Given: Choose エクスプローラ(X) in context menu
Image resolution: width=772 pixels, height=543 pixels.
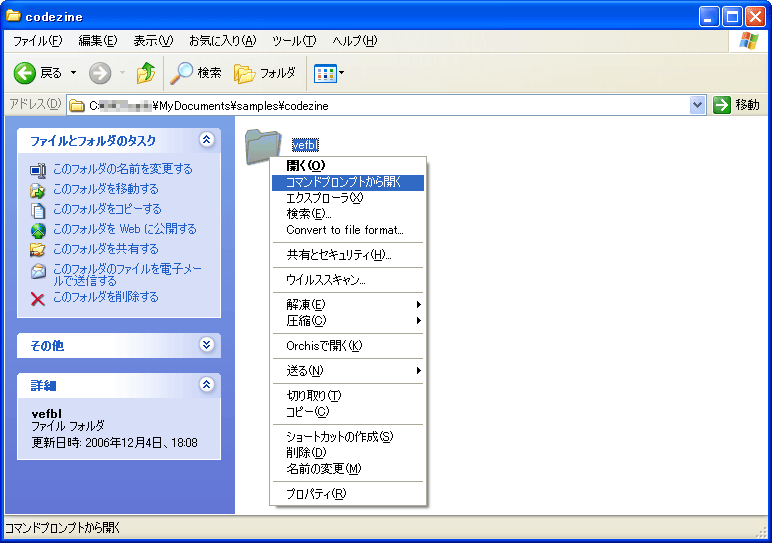Looking at the screenshot, I should 348,198.
